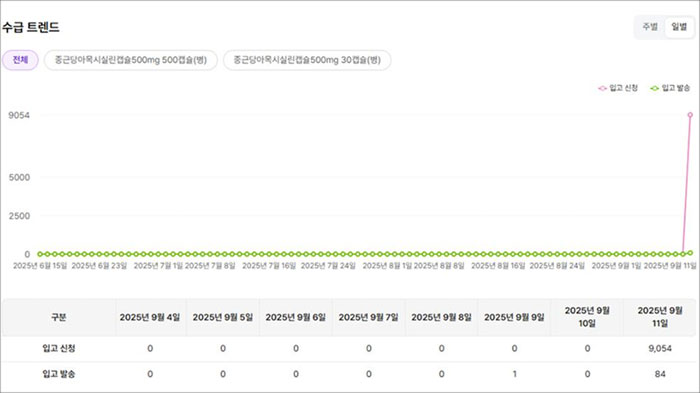Click the 입고 발송 value 1 on 9월 9일
This screenshot has height=393, width=700.
pyautogui.click(x=514, y=374)
